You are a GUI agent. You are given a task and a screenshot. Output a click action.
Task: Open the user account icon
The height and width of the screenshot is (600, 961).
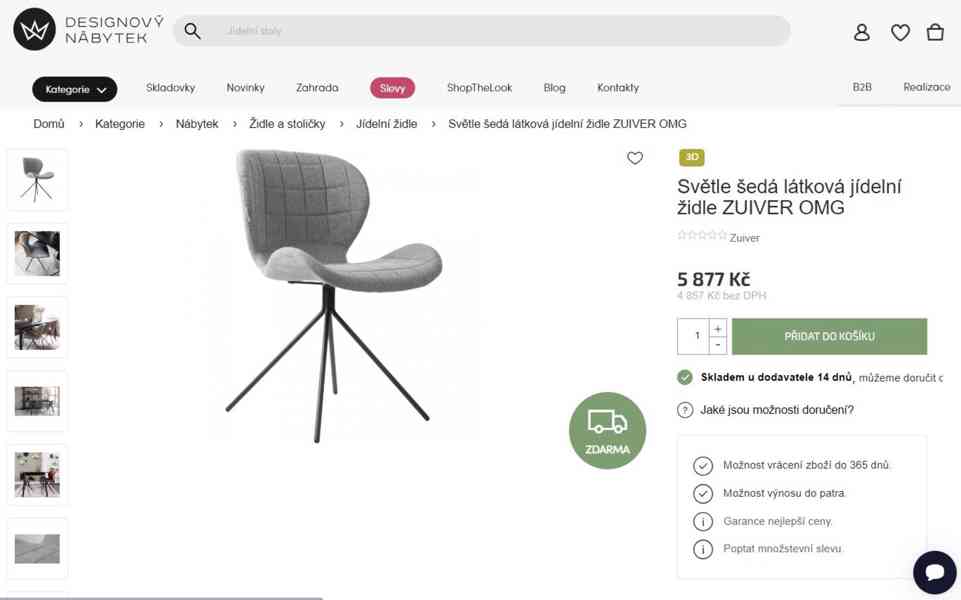click(862, 32)
